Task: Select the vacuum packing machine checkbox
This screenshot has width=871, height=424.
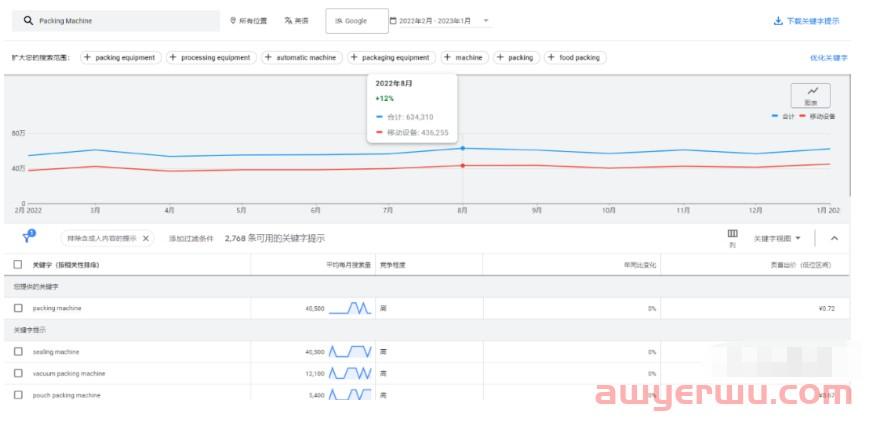Action: tap(18, 374)
